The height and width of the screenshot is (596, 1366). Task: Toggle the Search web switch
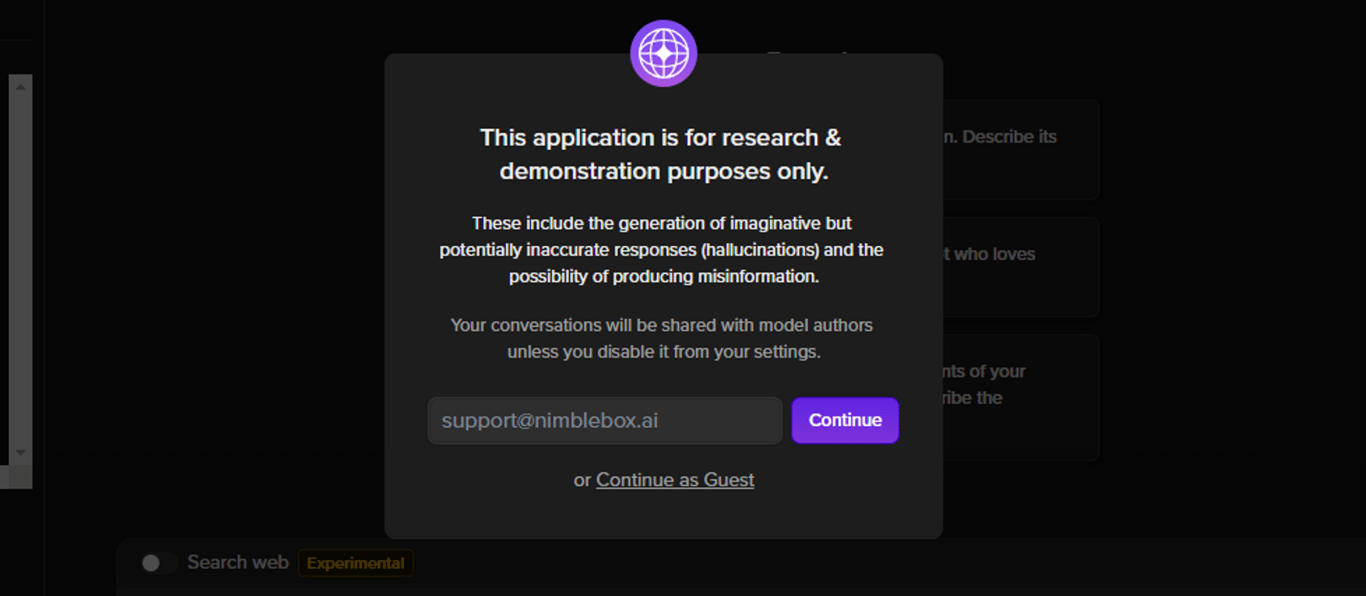[159, 563]
